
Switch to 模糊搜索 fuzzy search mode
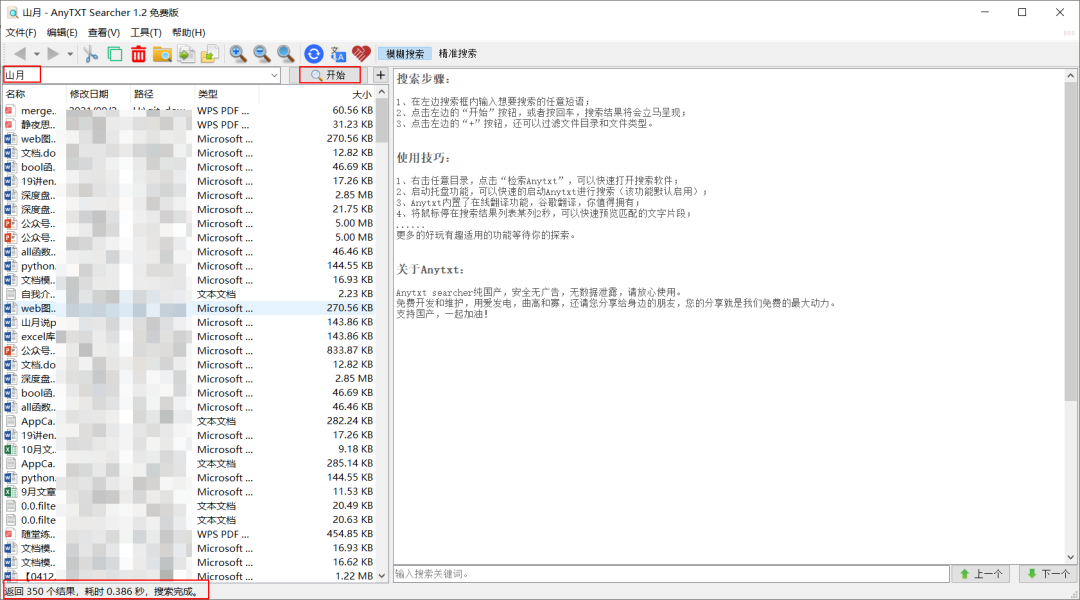click(405, 54)
